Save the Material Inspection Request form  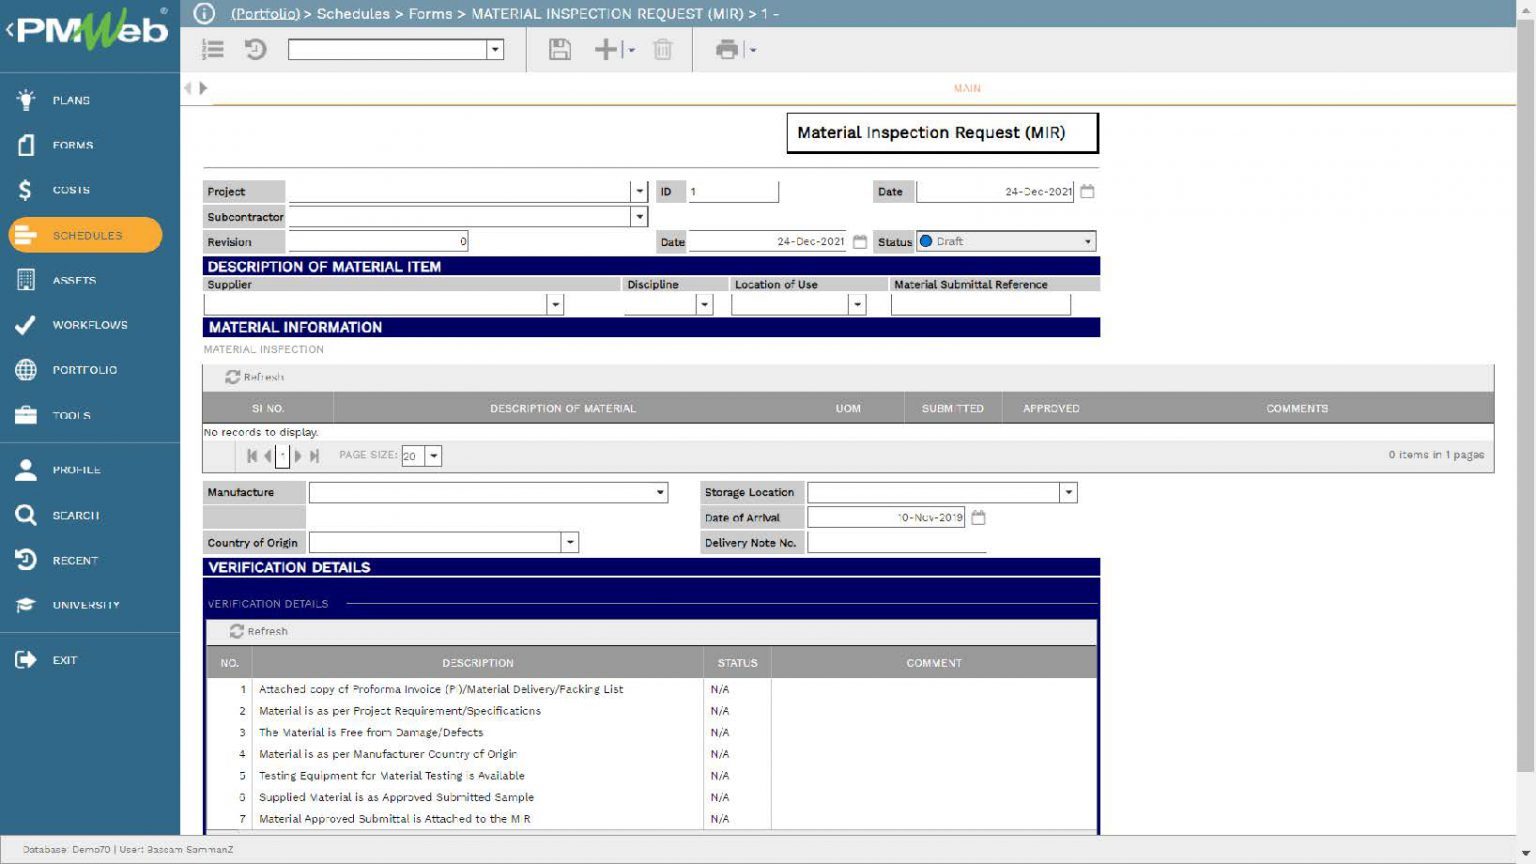[559, 49]
